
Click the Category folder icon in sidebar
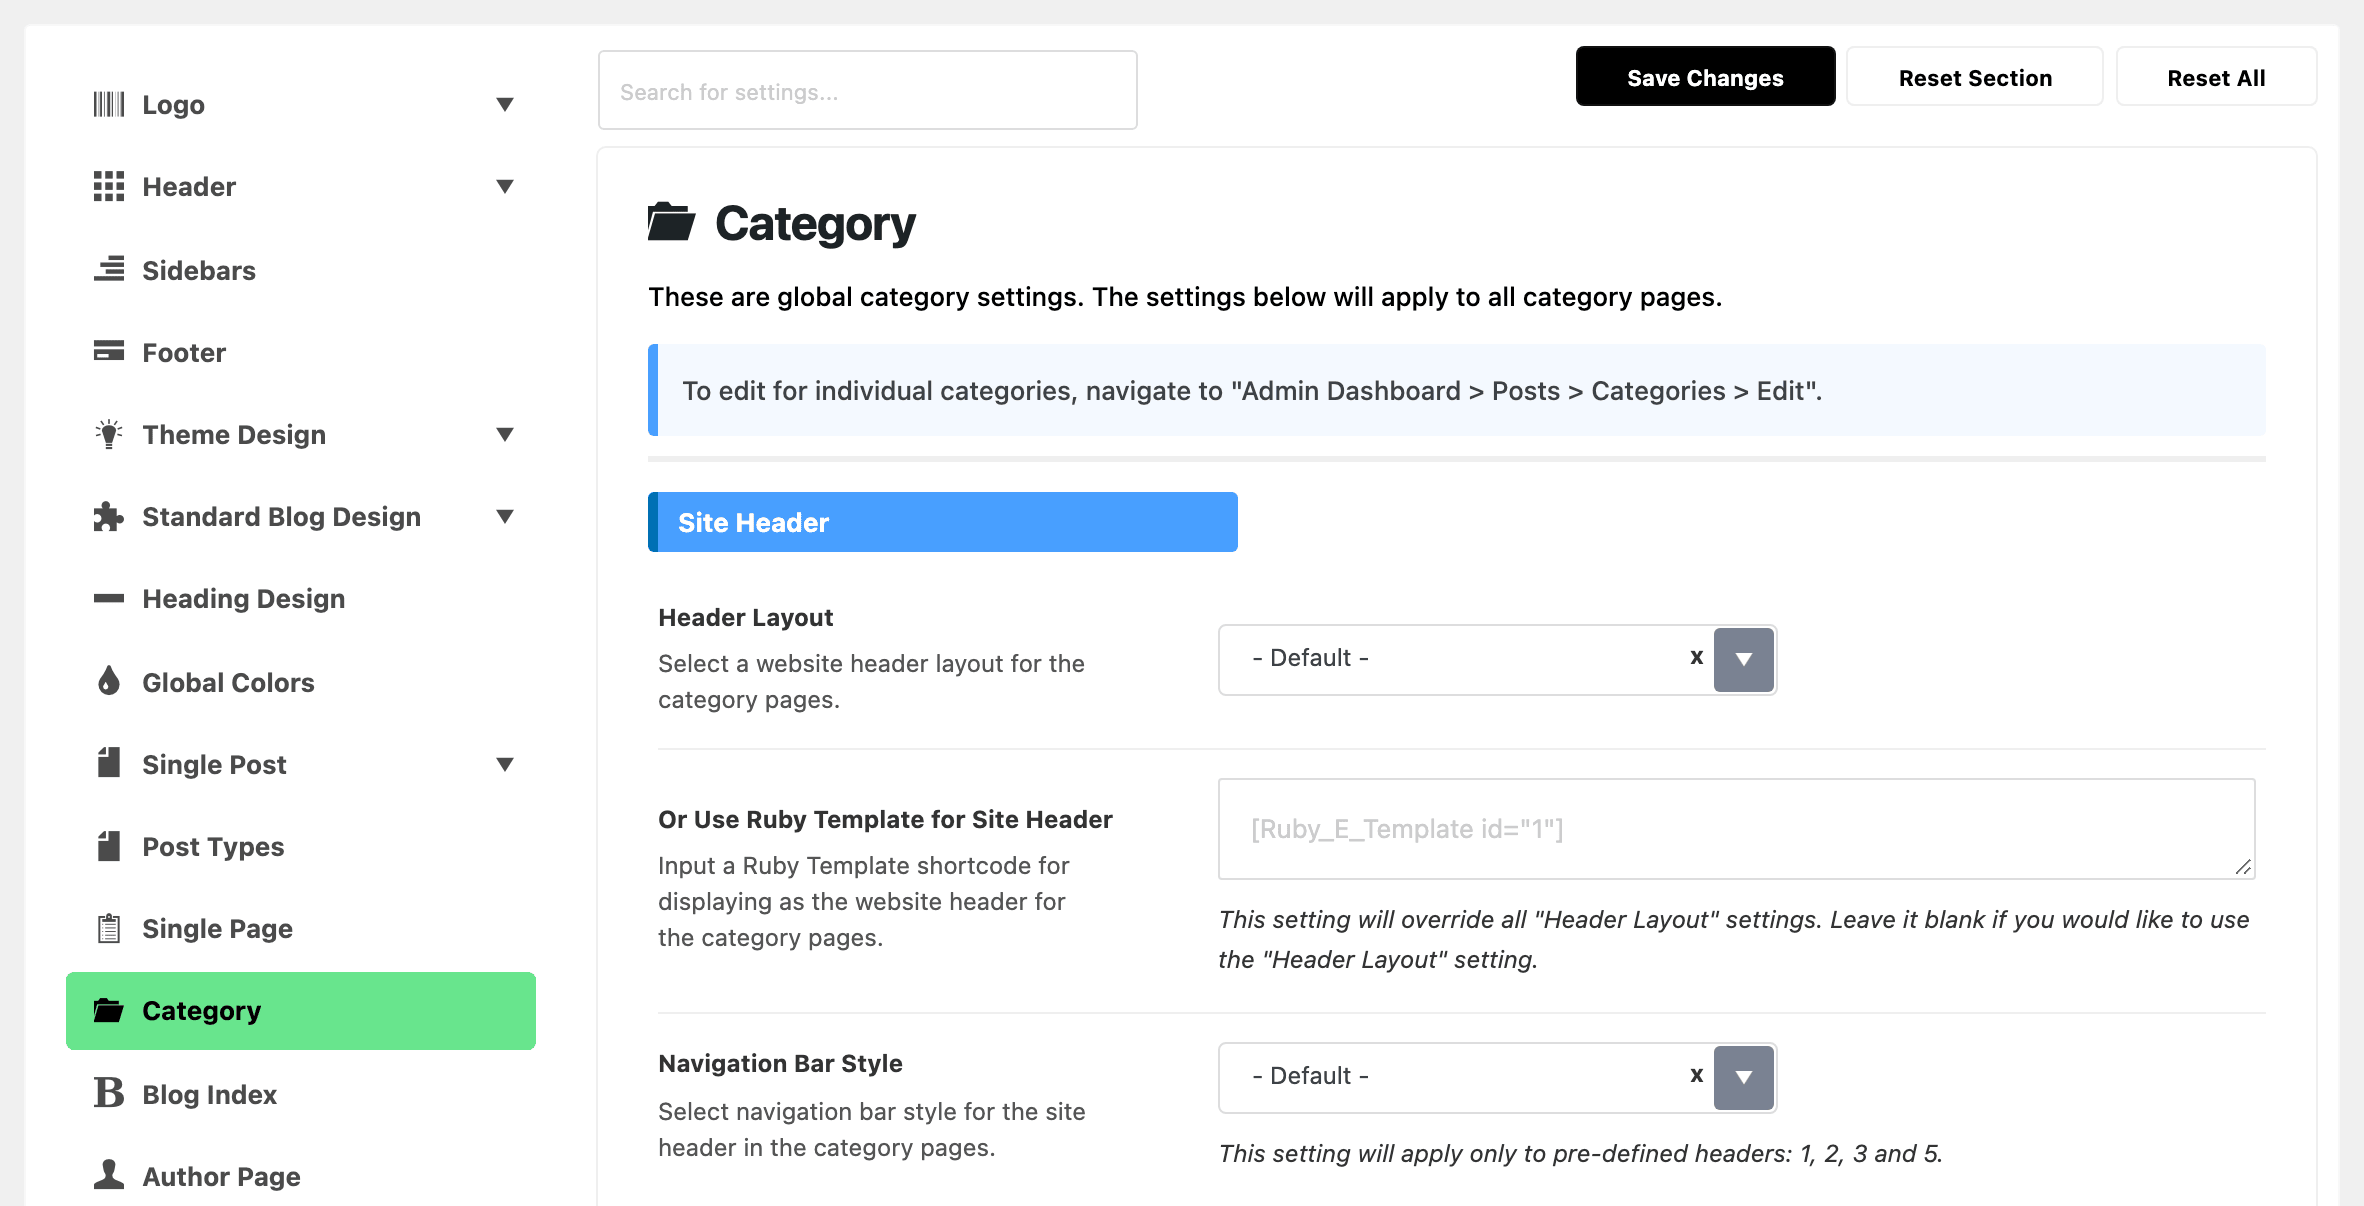click(109, 1010)
